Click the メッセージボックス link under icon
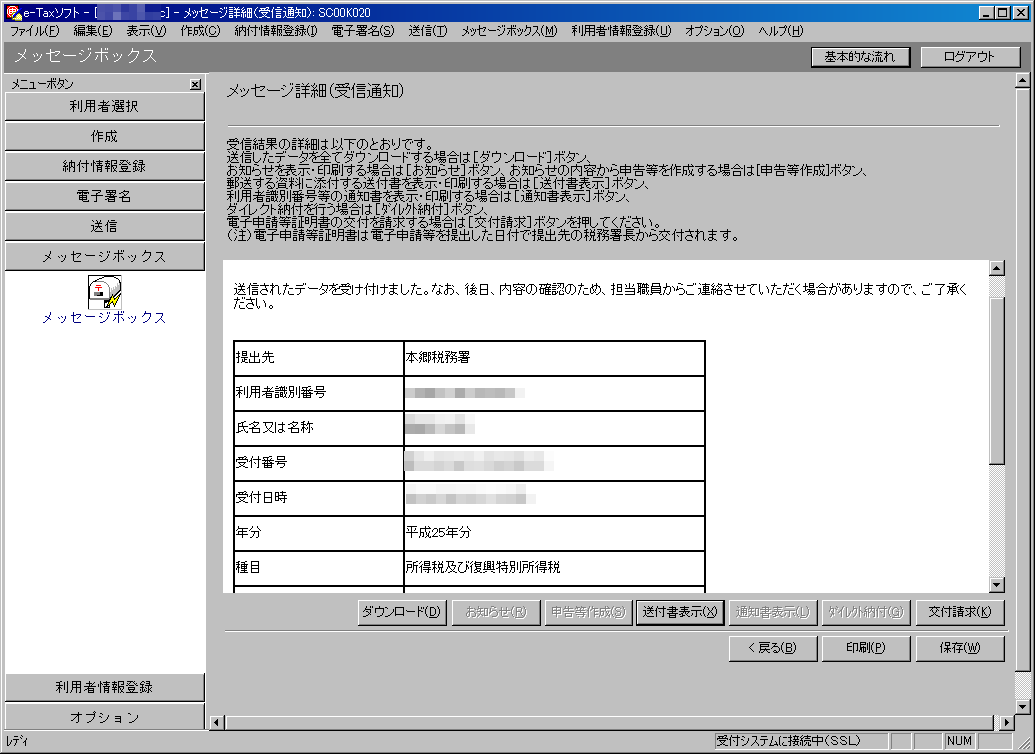 (x=104, y=318)
